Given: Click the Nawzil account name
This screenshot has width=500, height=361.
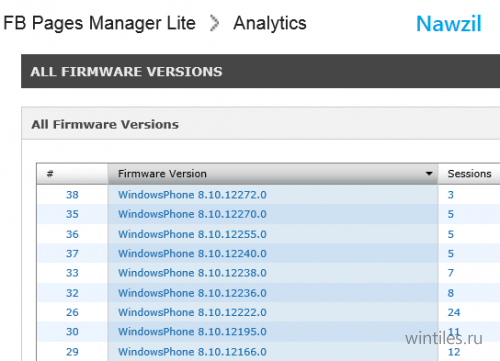Looking at the screenshot, I should pyautogui.click(x=449, y=24).
